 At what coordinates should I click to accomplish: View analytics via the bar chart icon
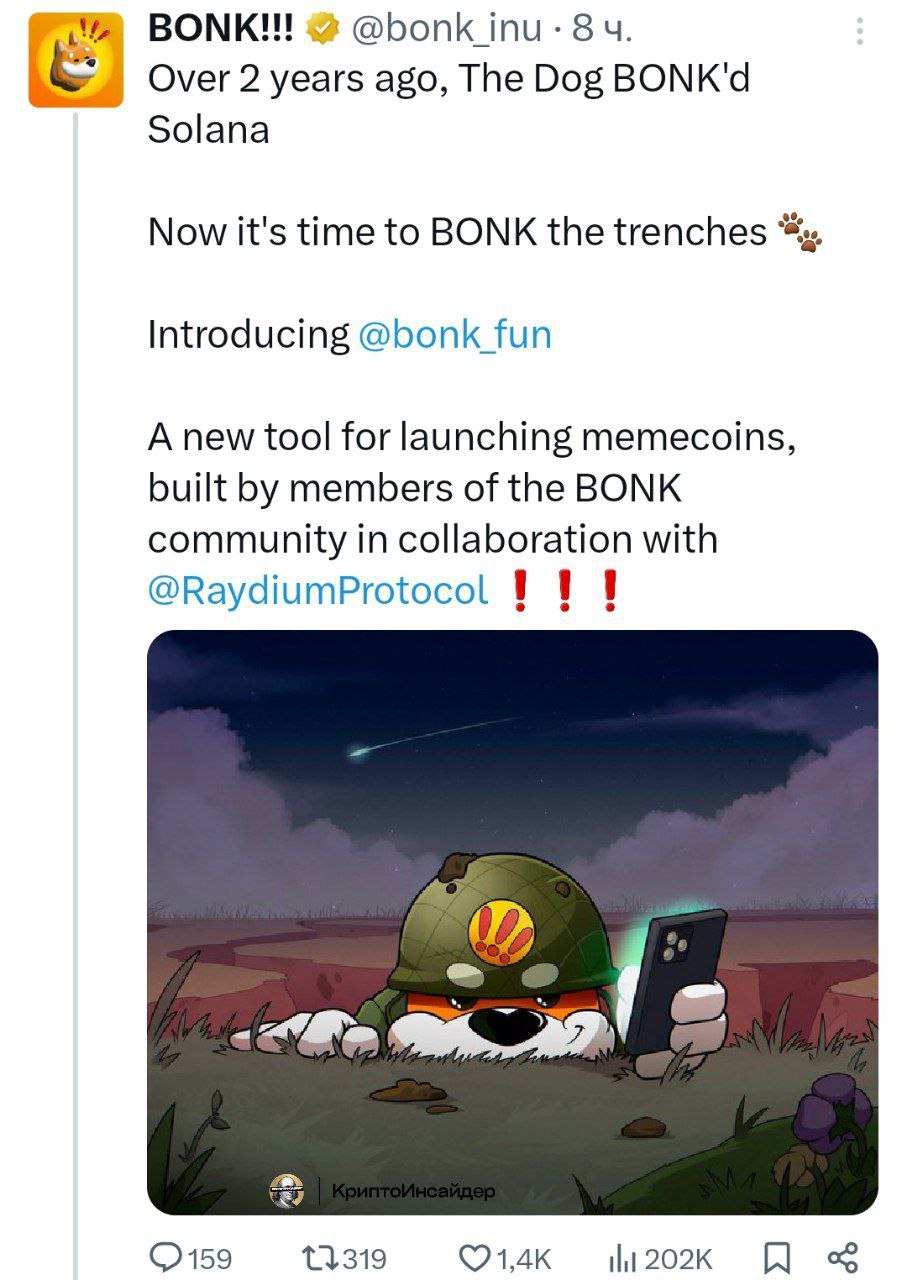click(623, 1257)
